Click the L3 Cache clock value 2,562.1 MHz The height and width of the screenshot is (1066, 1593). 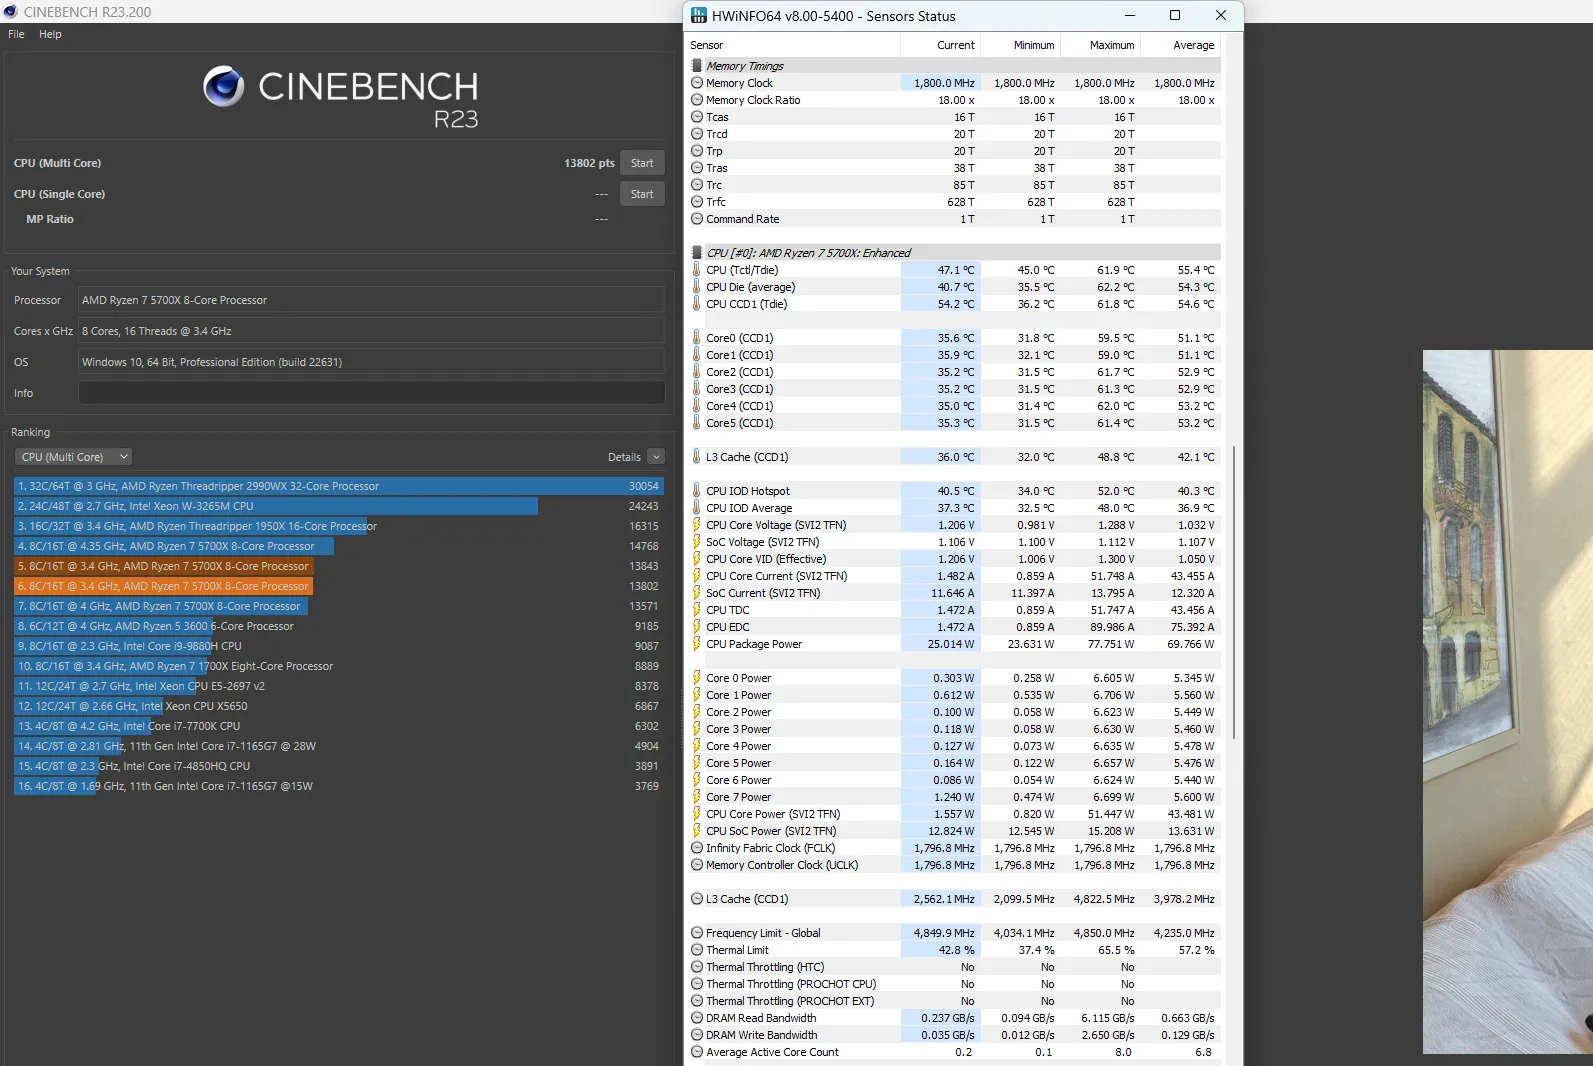click(944, 899)
